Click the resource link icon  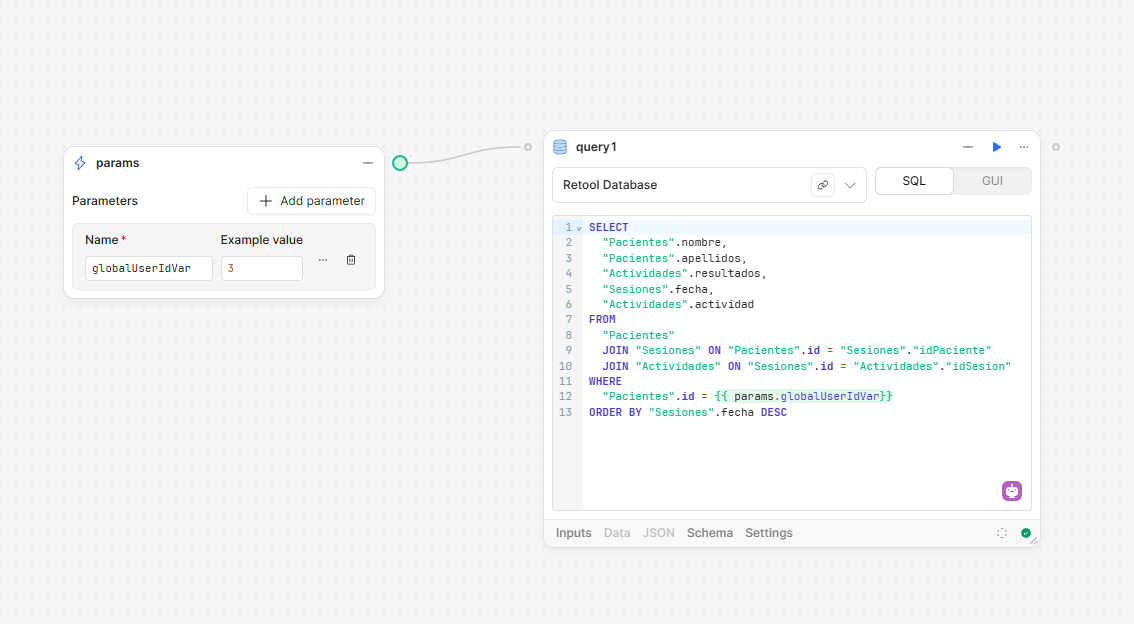pyautogui.click(x=823, y=185)
